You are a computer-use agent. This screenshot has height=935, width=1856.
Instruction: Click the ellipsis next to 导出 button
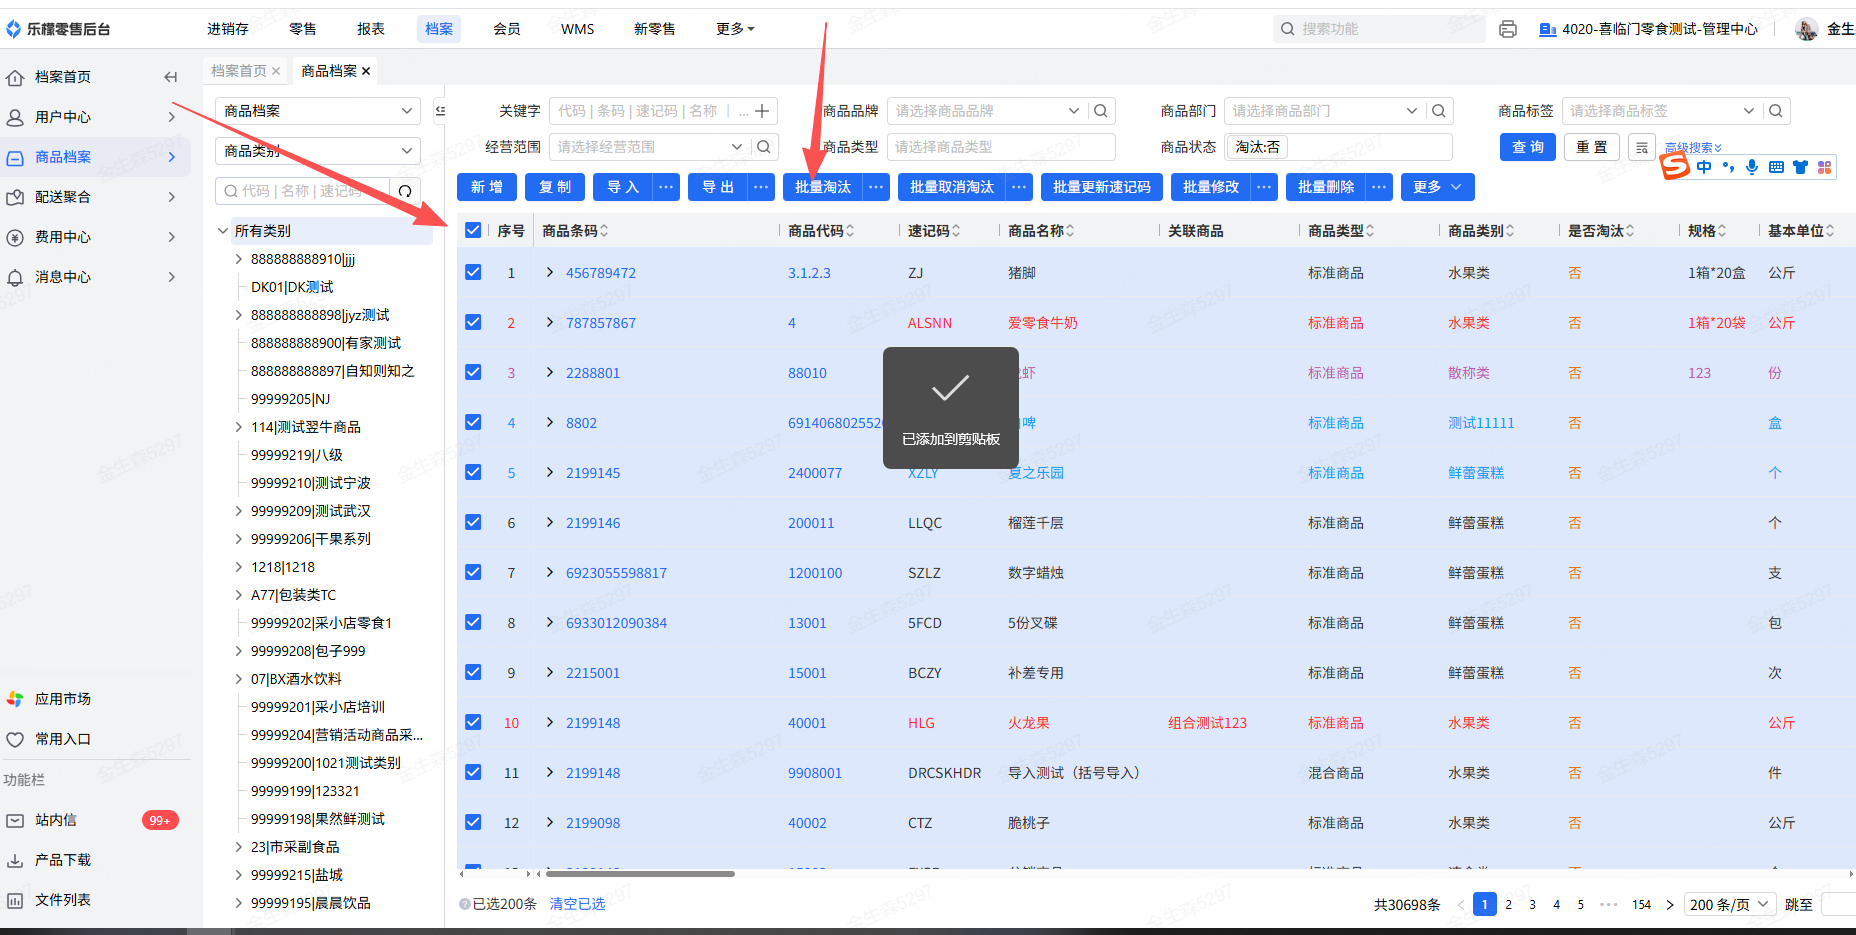click(762, 187)
